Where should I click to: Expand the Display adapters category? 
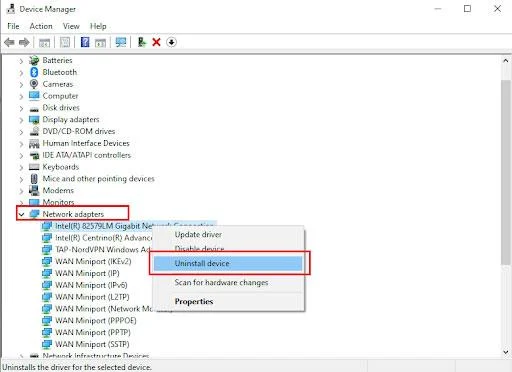pyautogui.click(x=21, y=120)
